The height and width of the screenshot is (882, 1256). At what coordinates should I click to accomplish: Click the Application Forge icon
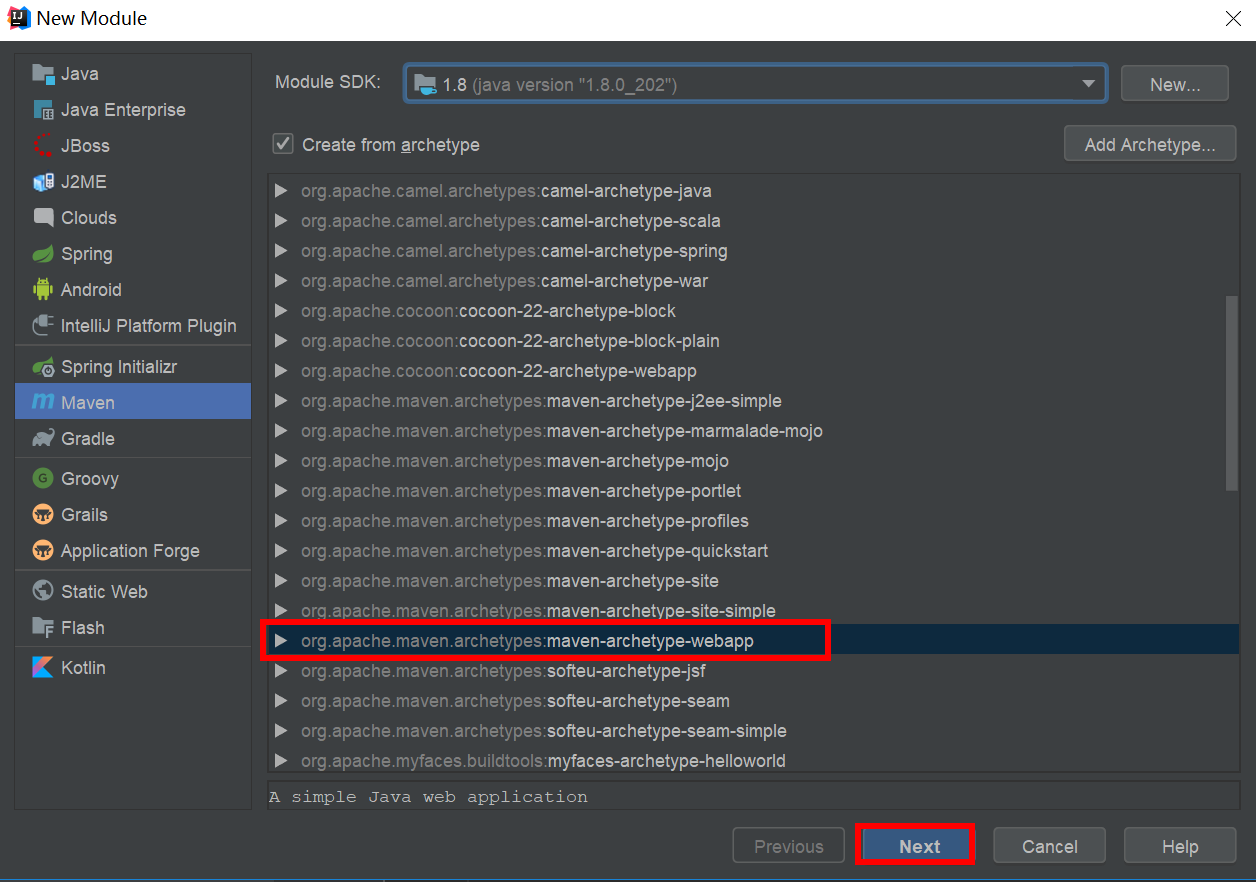click(x=43, y=551)
